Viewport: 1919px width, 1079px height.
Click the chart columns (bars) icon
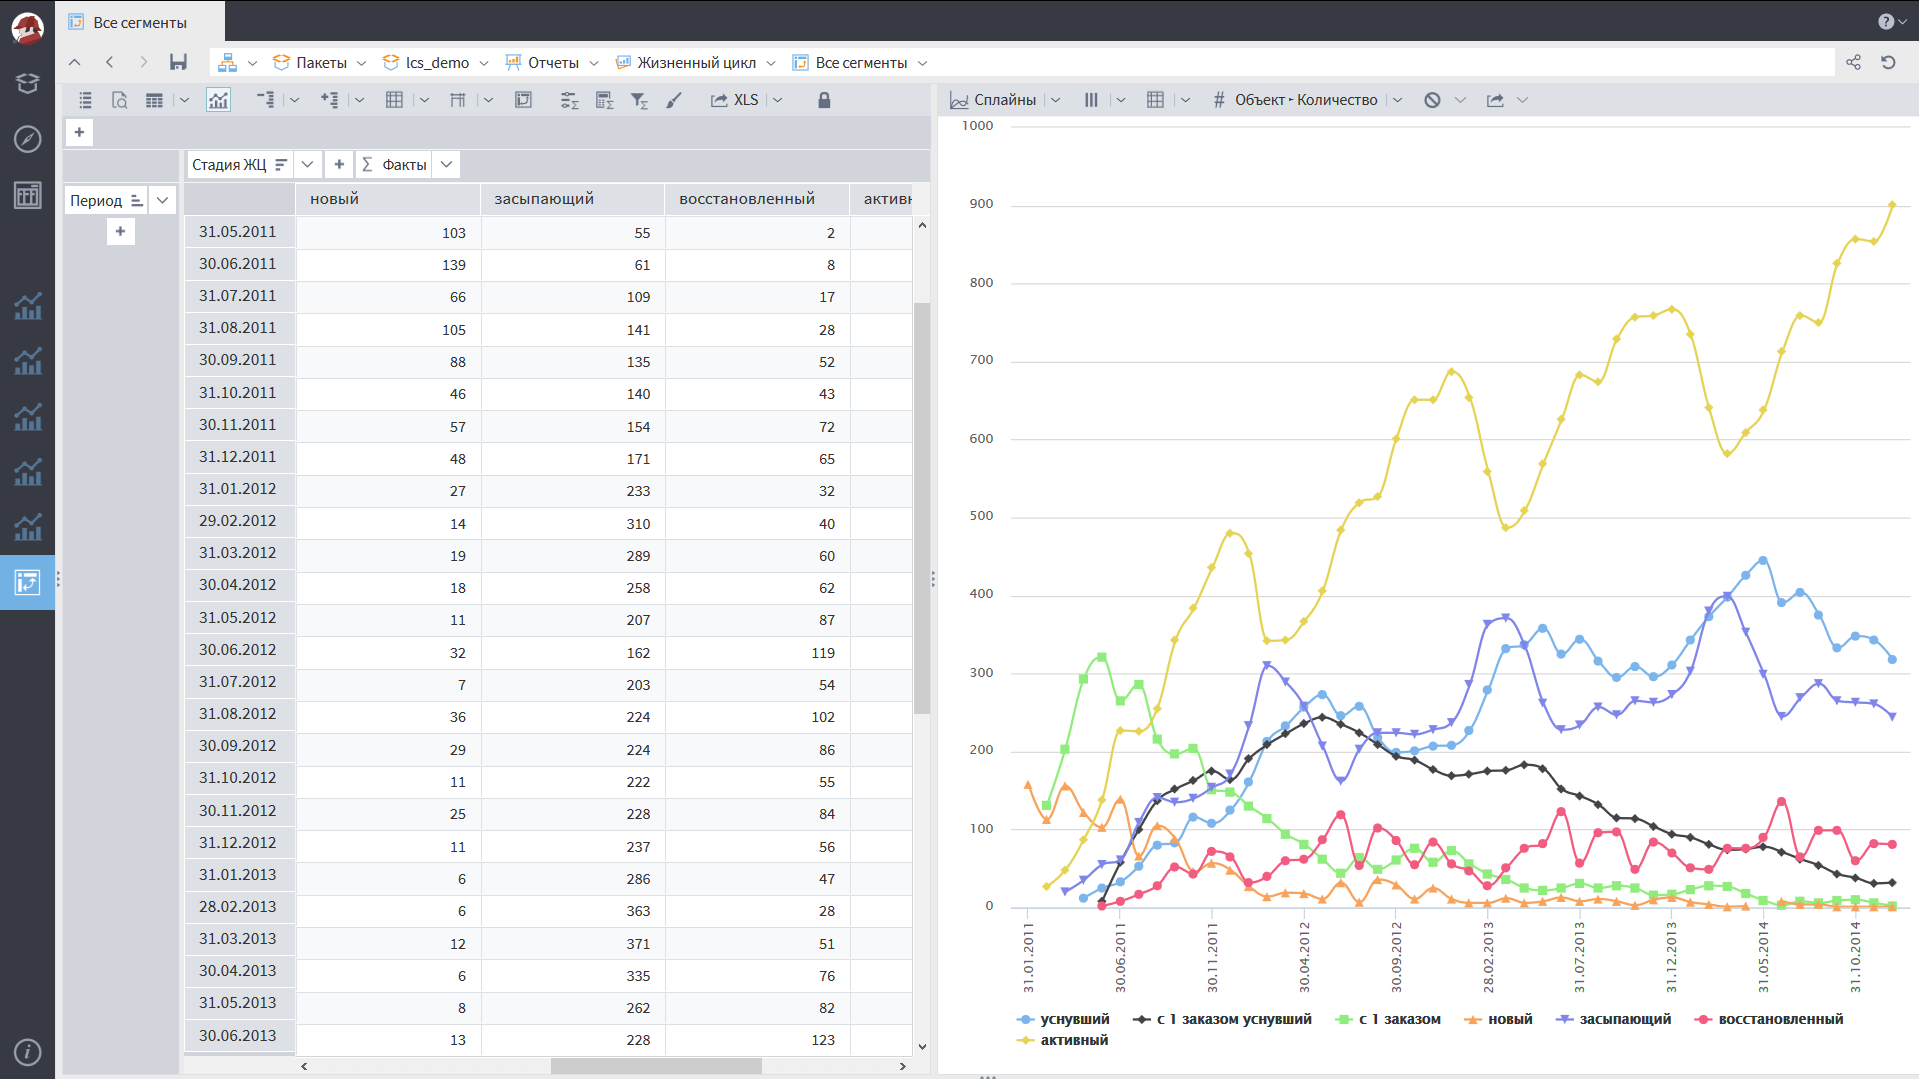pyautogui.click(x=1091, y=100)
